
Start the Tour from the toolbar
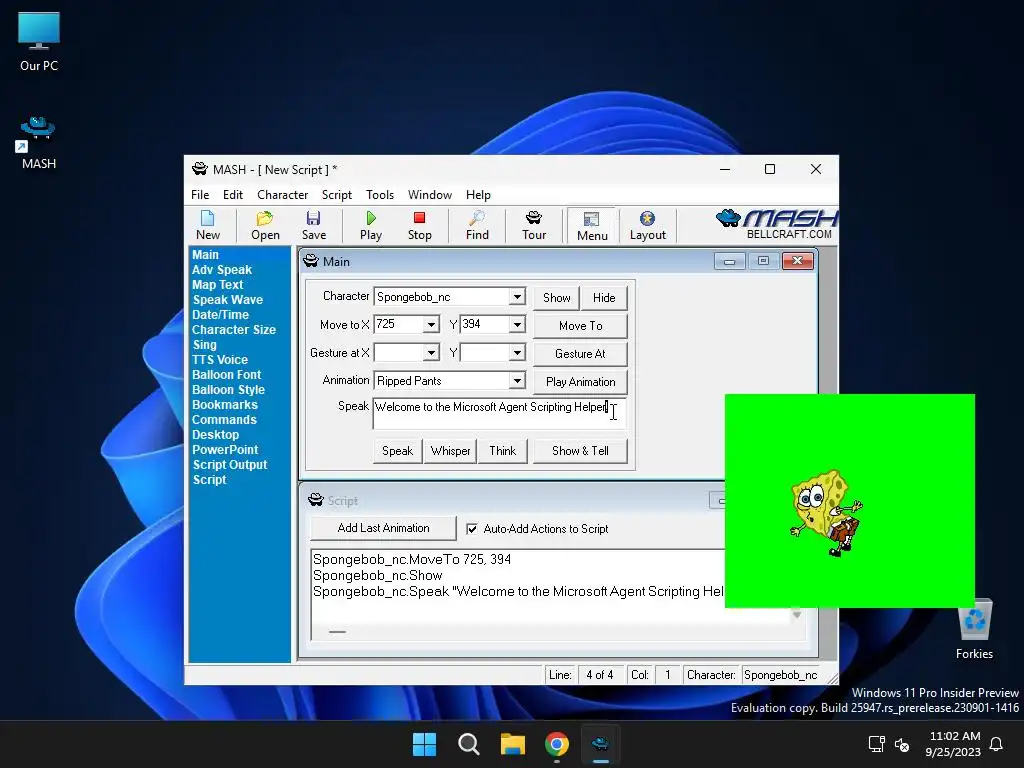point(534,225)
